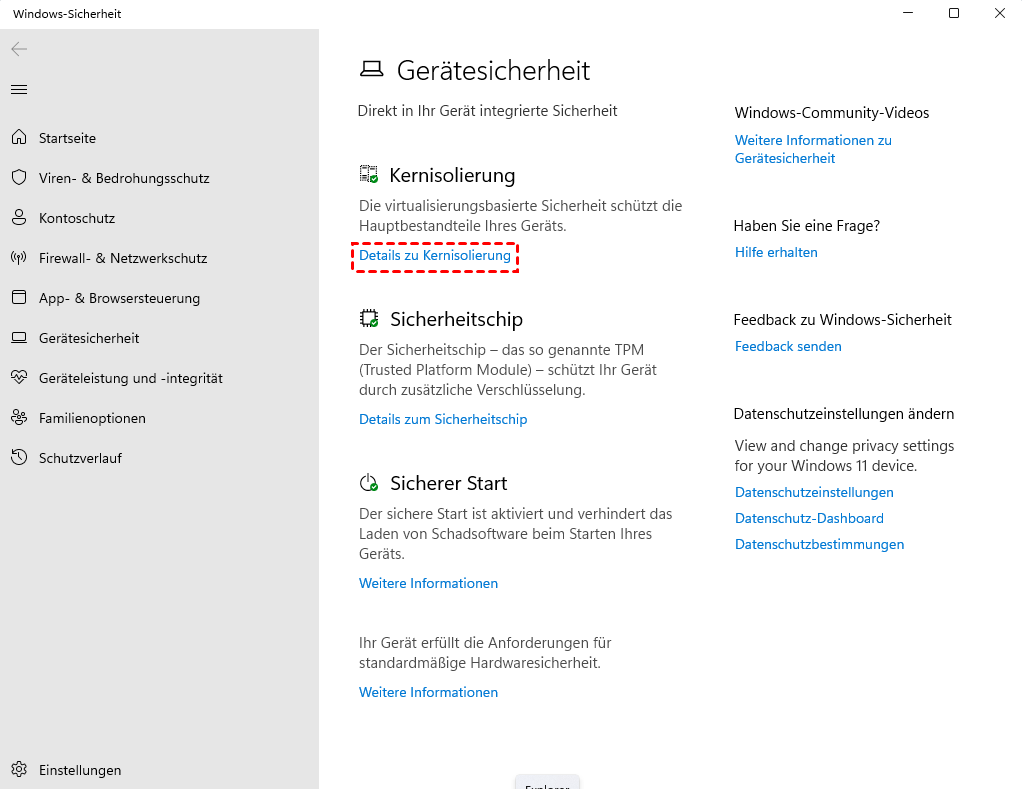The image size is (1022, 789).
Task: Select Gerätesicherheit in the sidebar
Action: (89, 338)
